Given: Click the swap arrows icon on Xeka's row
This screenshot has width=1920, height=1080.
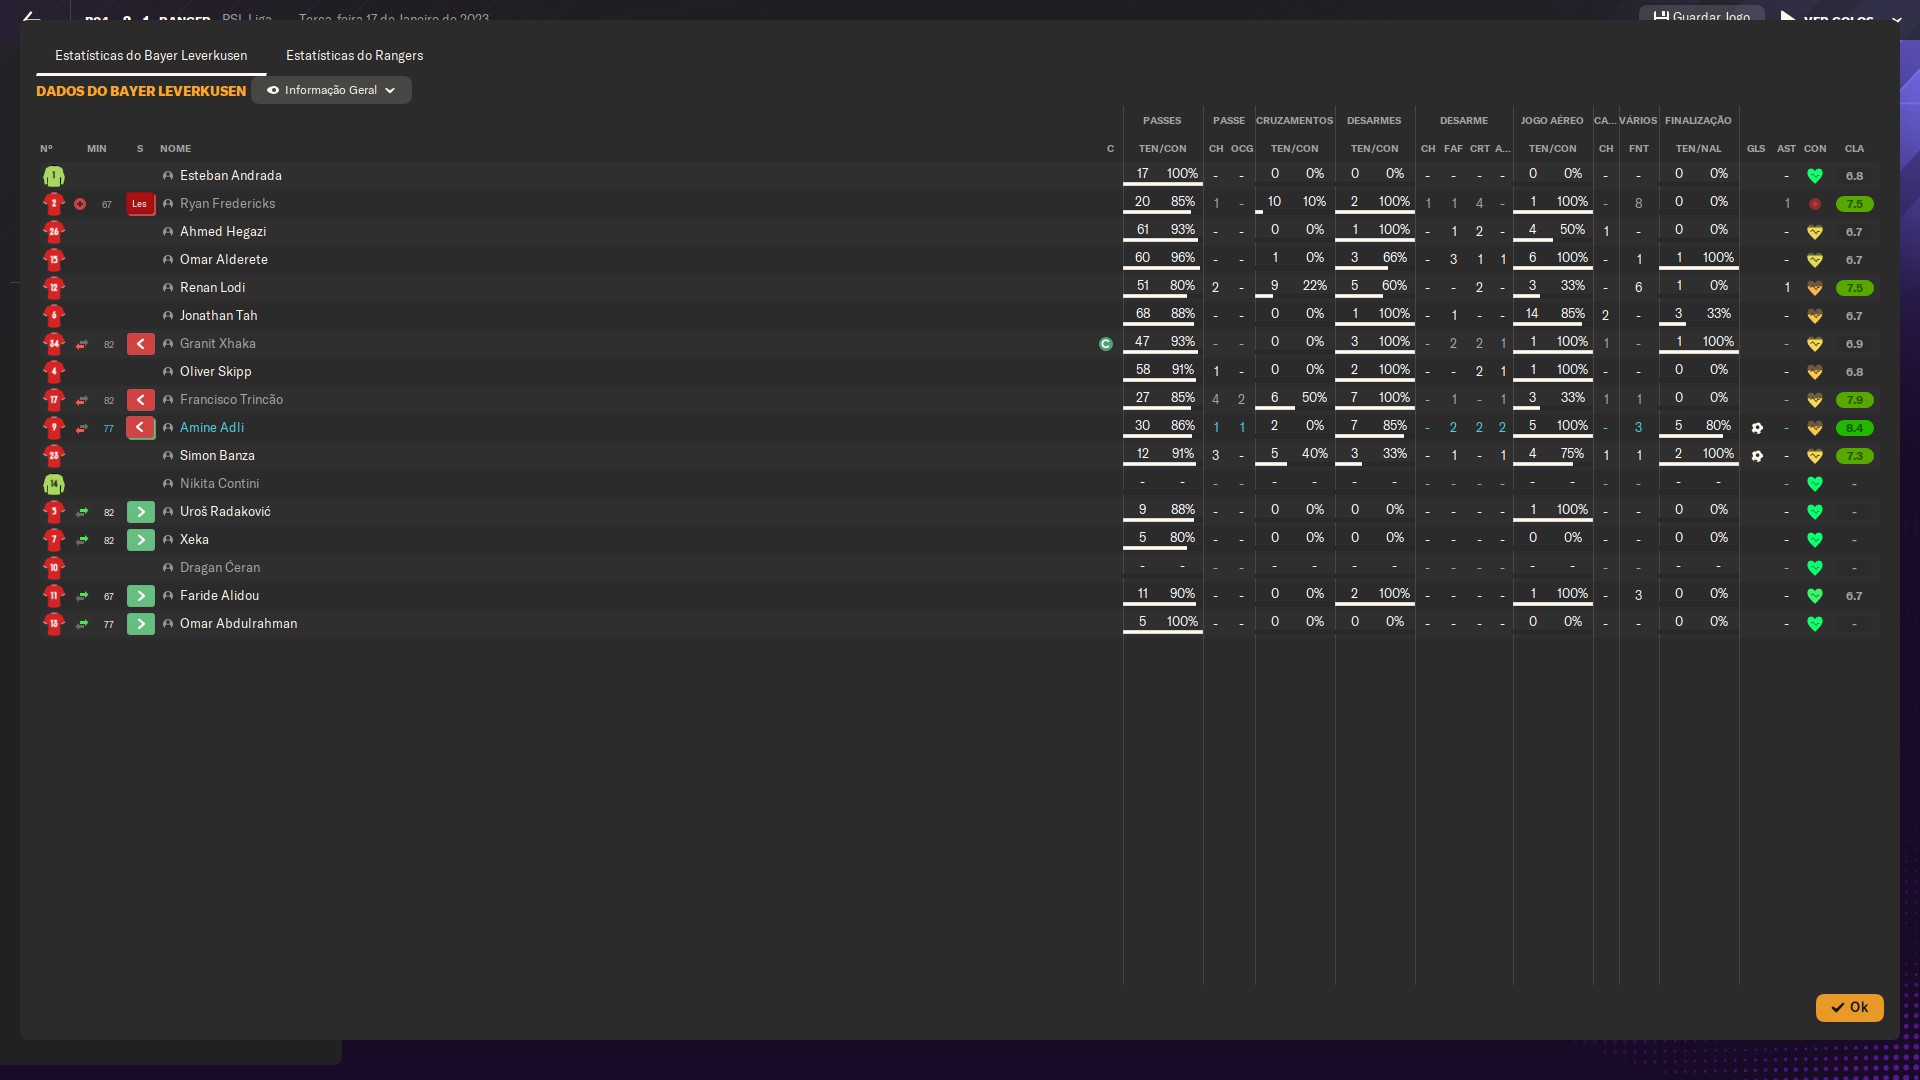Looking at the screenshot, I should click(82, 540).
